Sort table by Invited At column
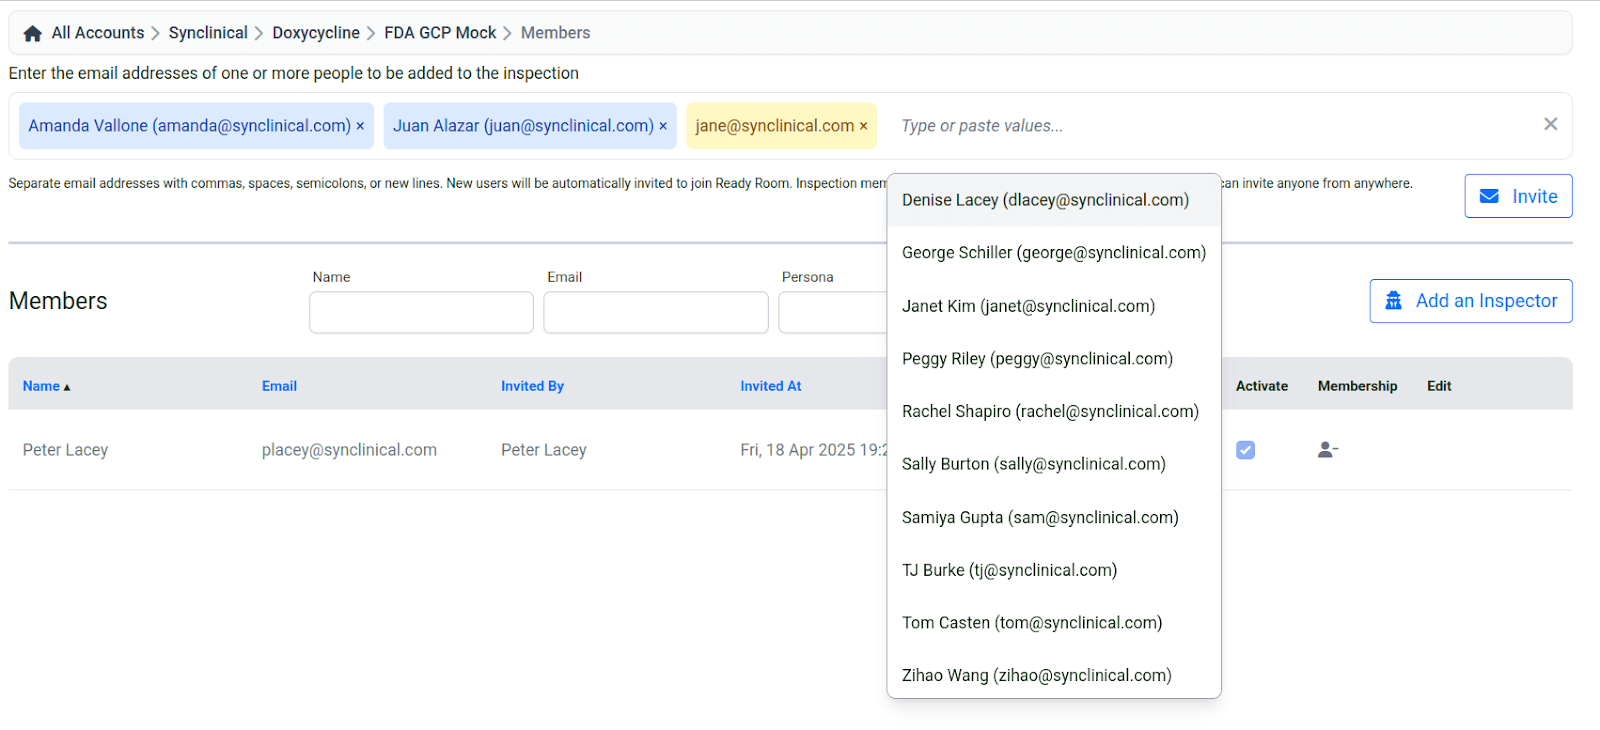This screenshot has height=730, width=1600. (x=770, y=386)
